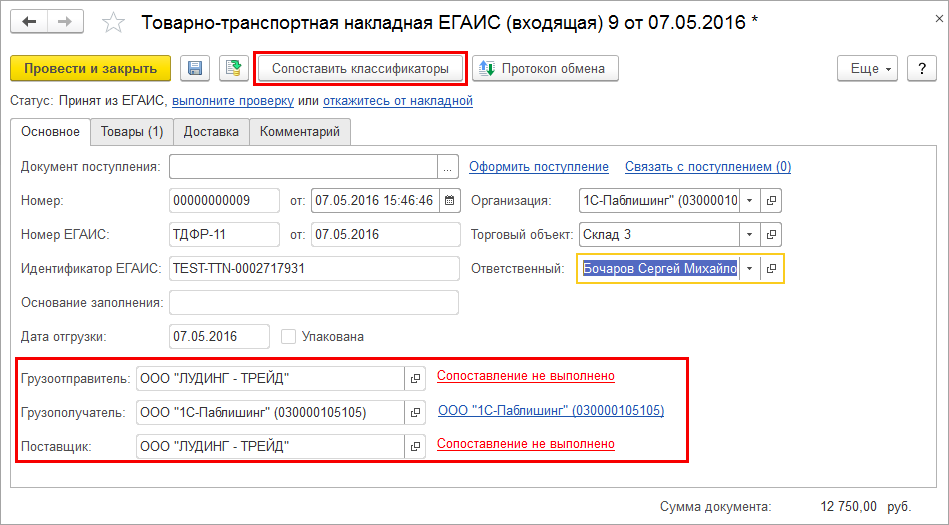The height and width of the screenshot is (525, 949).
Task: Toggle the Упакована checkbox
Action: [x=289, y=337]
